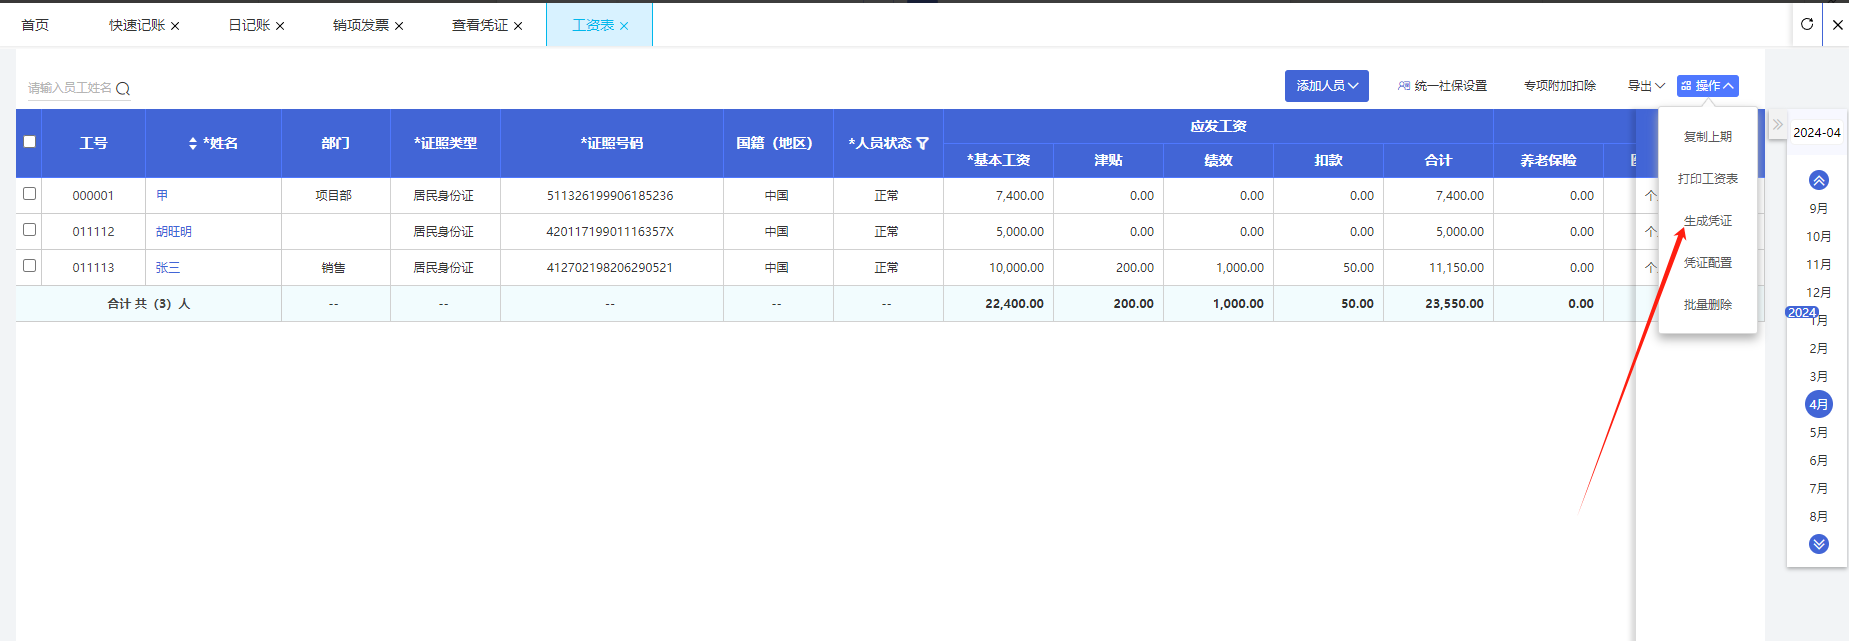This screenshot has height=641, width=1849.
Task: Collapse the month panel with double-arrow icon
Action: tap(1777, 125)
